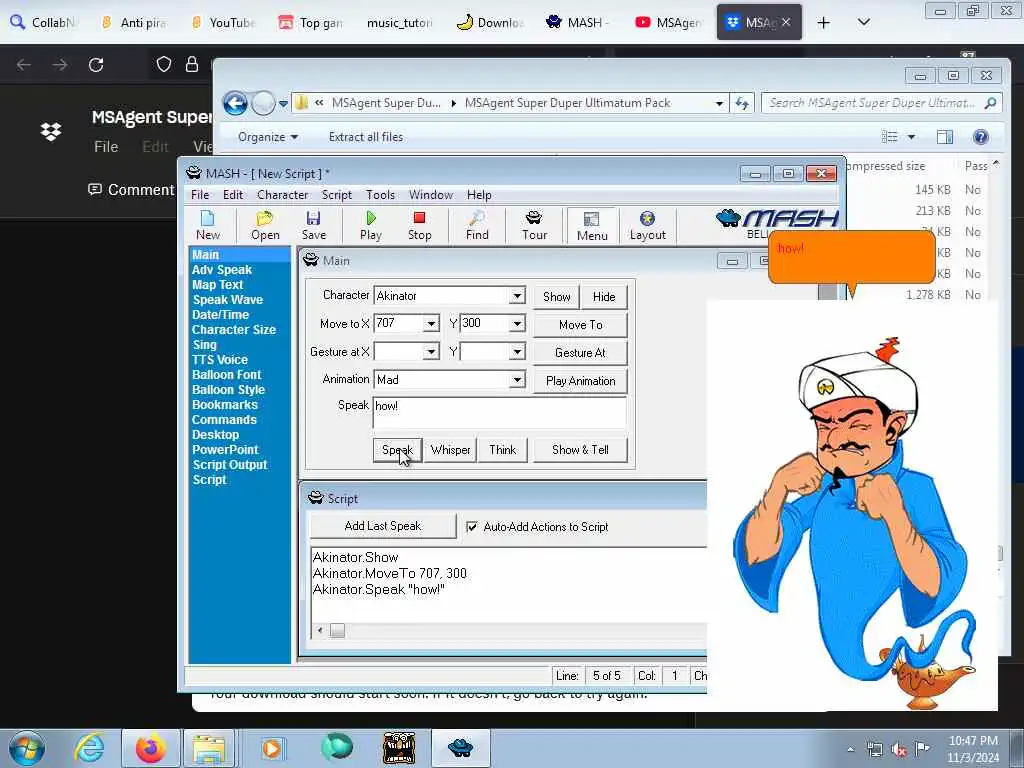
Task: Click the Dropbox logo on the page
Action: coord(51,132)
